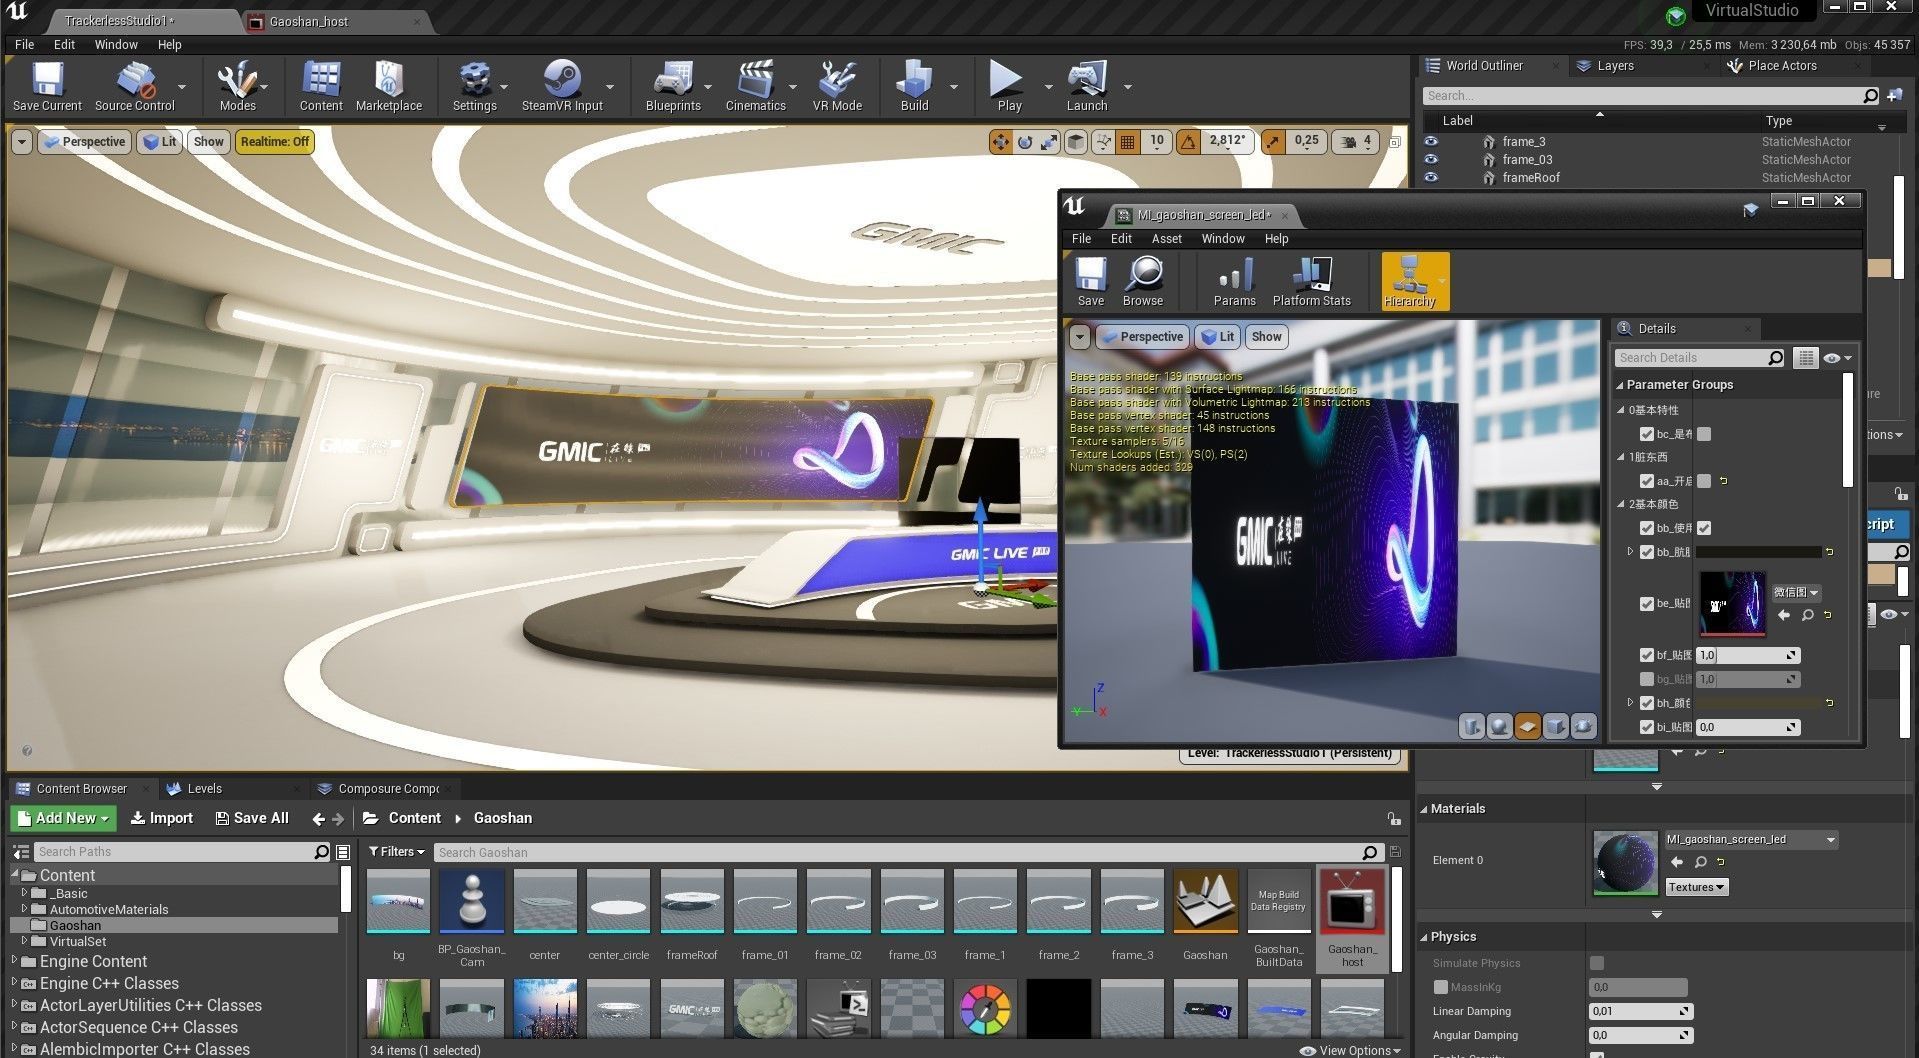Click the Save All button
The height and width of the screenshot is (1058, 1919).
click(252, 818)
